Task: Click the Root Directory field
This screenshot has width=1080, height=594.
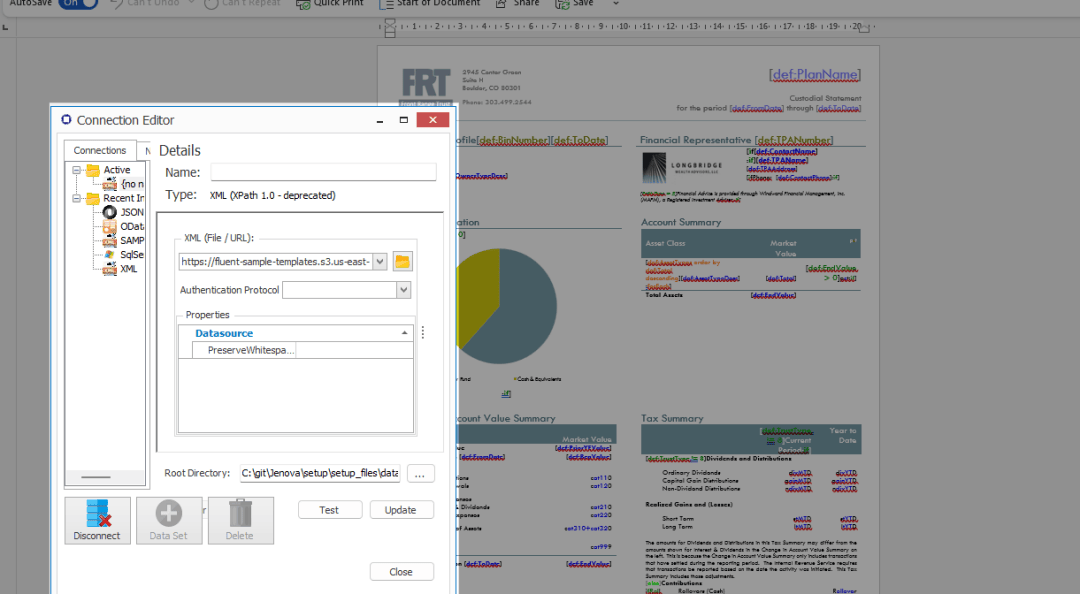Action: tap(320, 473)
